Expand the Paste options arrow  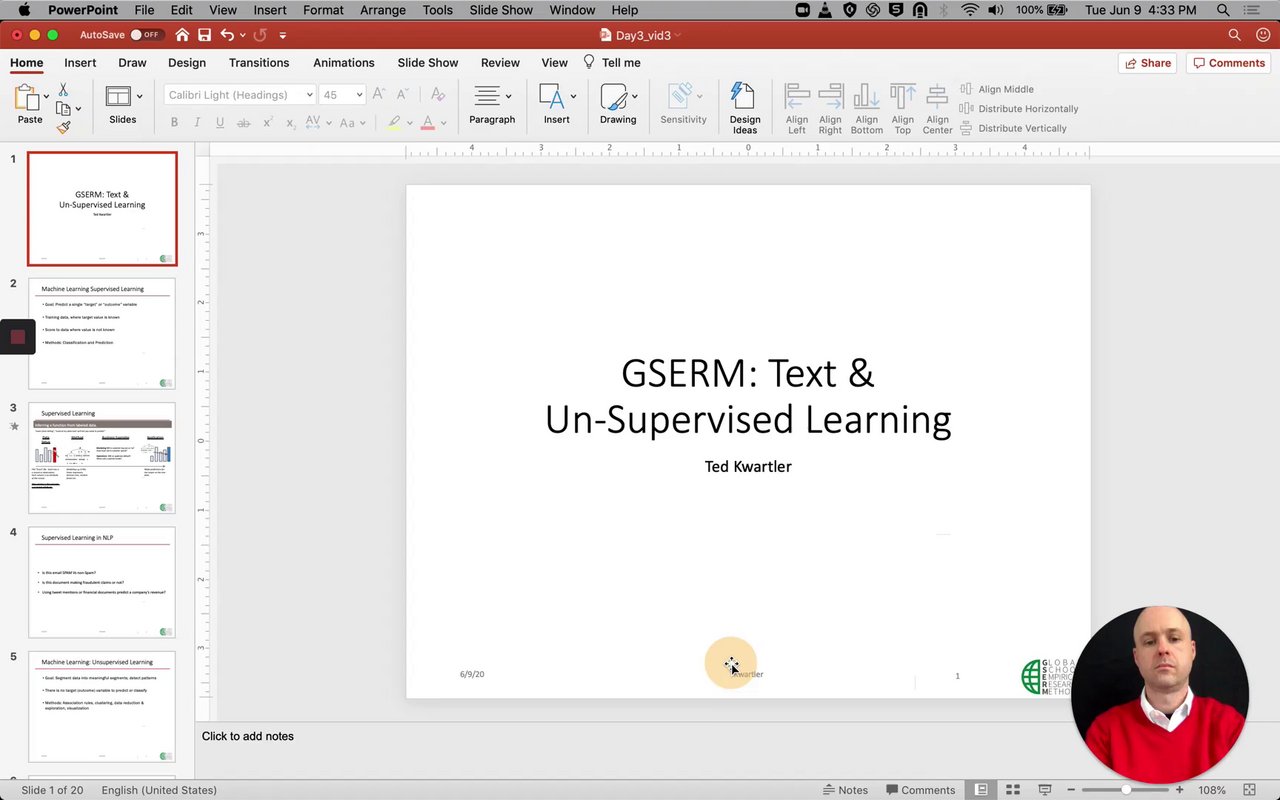click(x=46, y=97)
